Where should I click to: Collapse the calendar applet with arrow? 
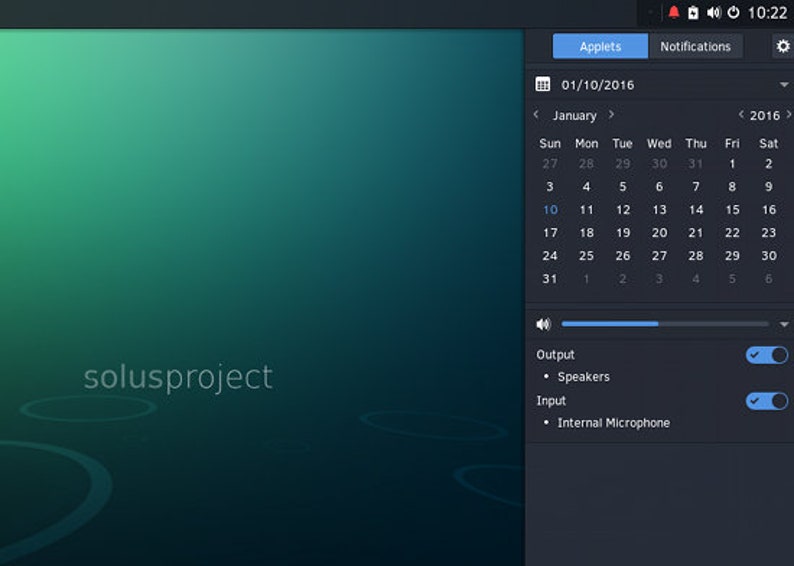tap(784, 85)
